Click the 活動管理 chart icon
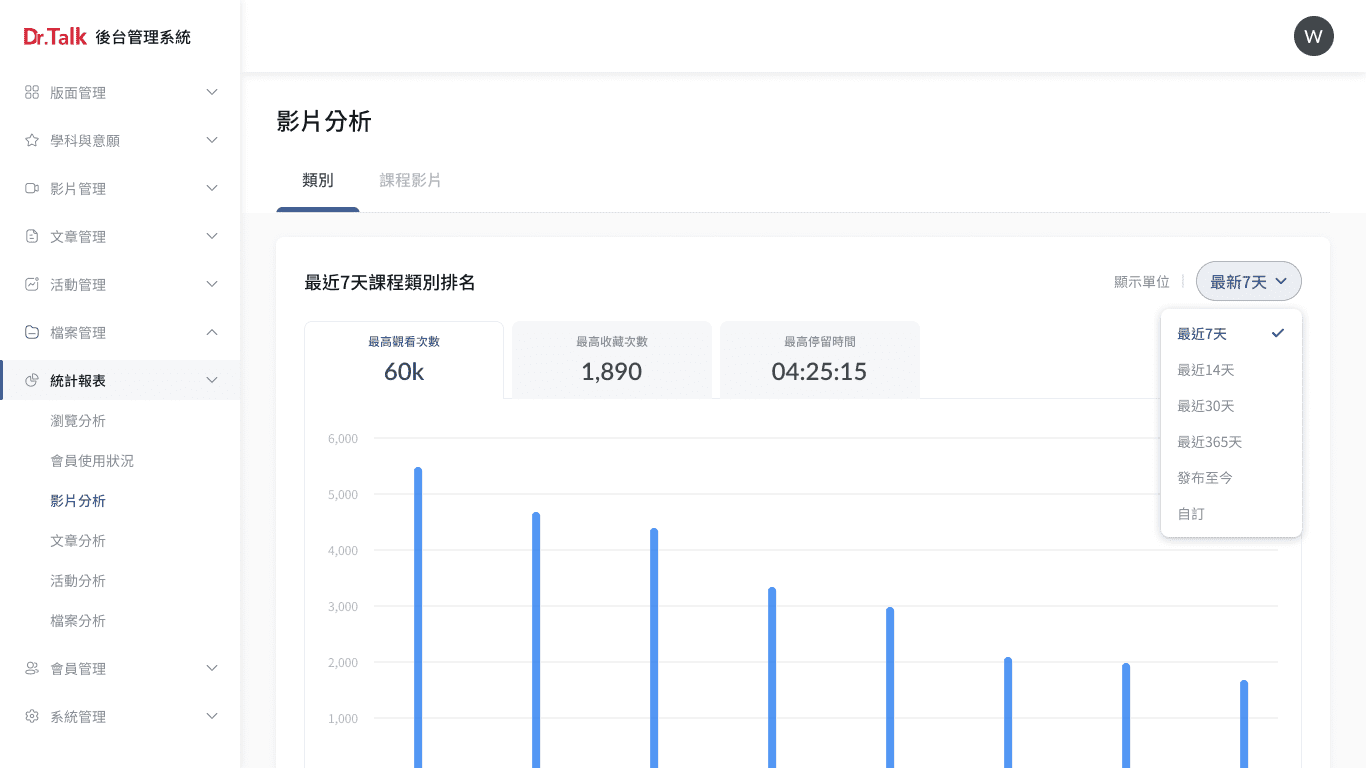The height and width of the screenshot is (768, 1366). click(x=32, y=284)
